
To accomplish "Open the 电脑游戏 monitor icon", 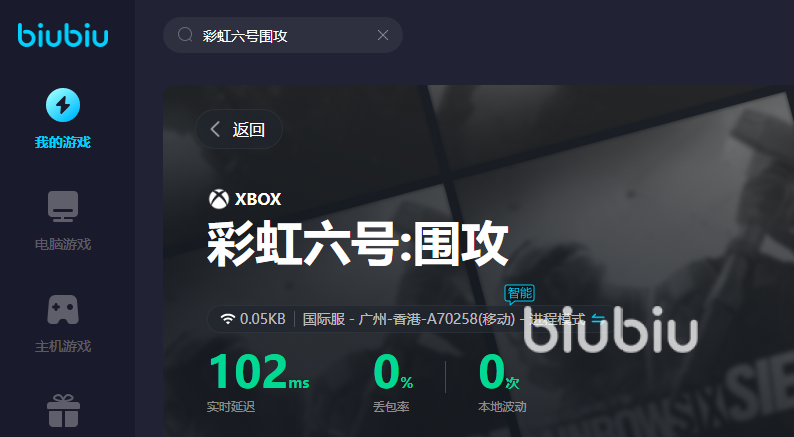I will (63, 206).
